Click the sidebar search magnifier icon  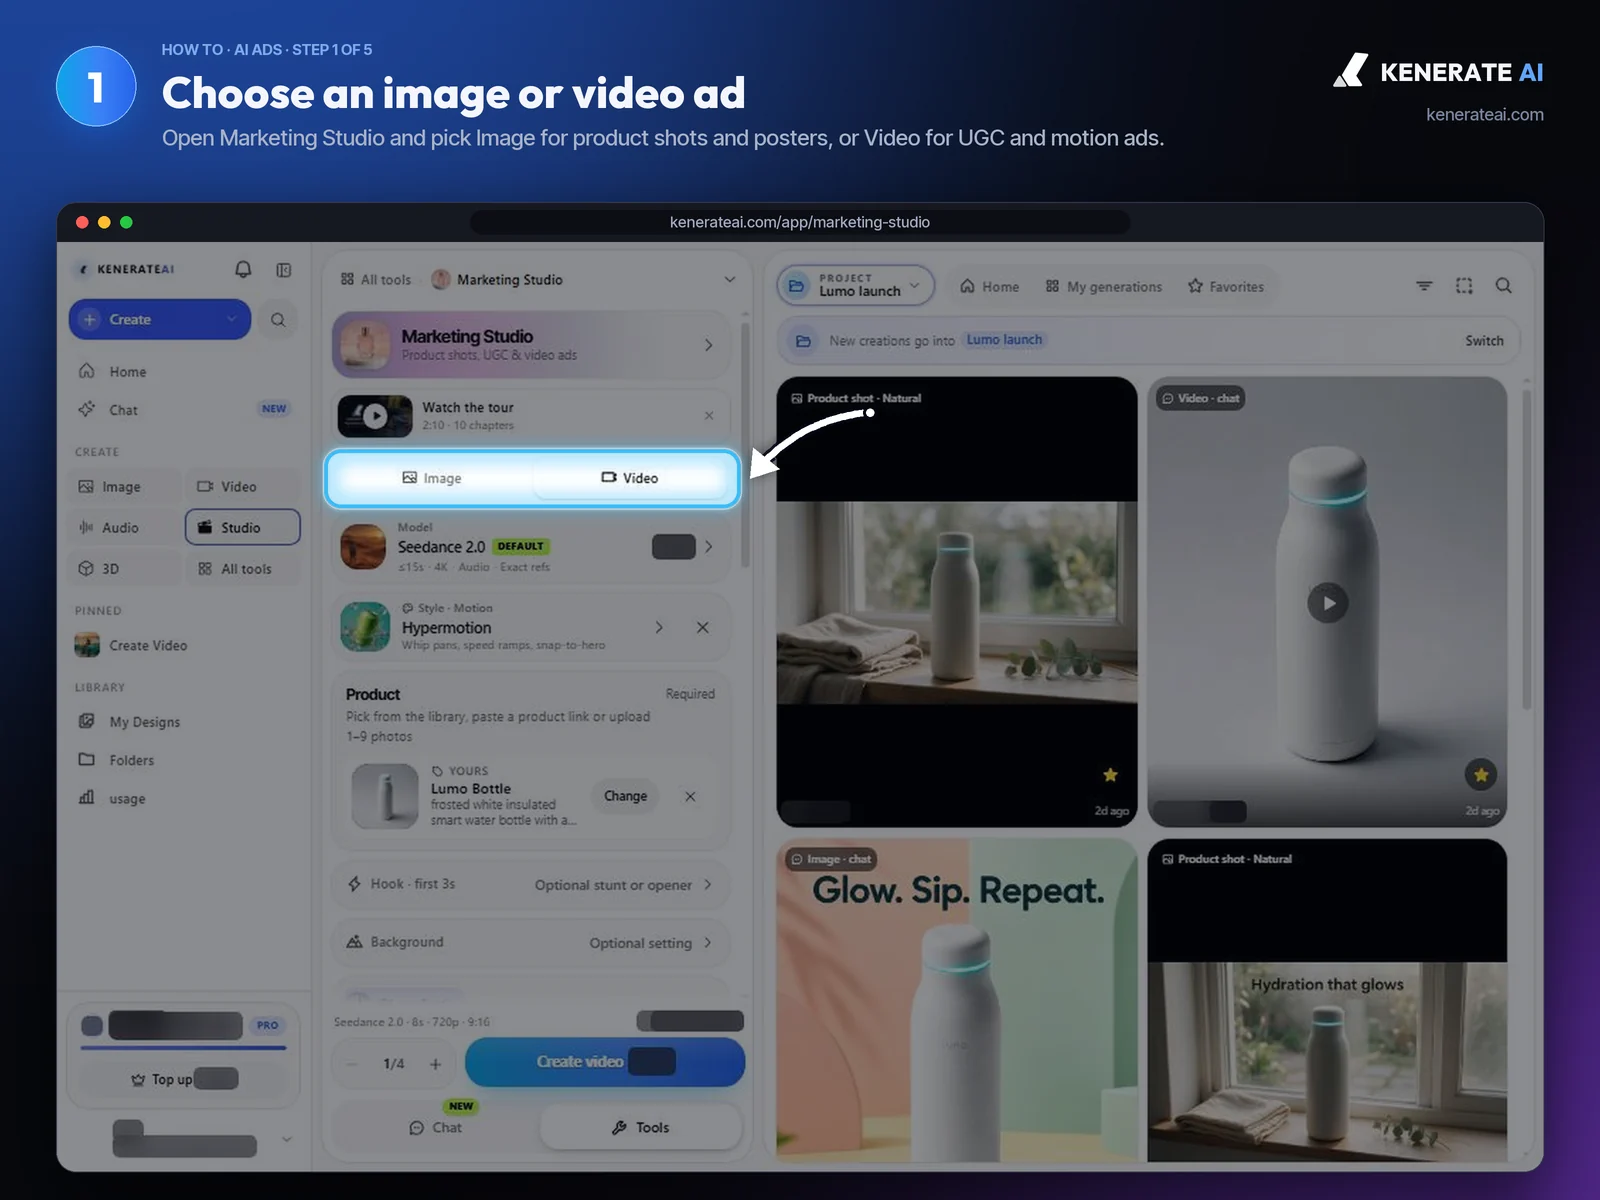[x=278, y=320]
